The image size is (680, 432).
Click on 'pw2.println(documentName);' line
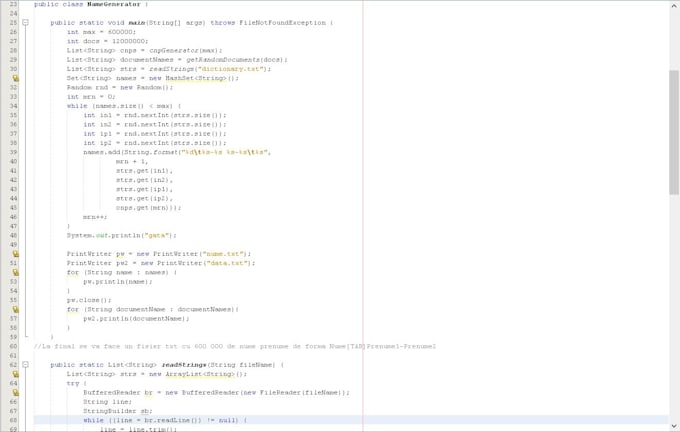click(x=136, y=319)
